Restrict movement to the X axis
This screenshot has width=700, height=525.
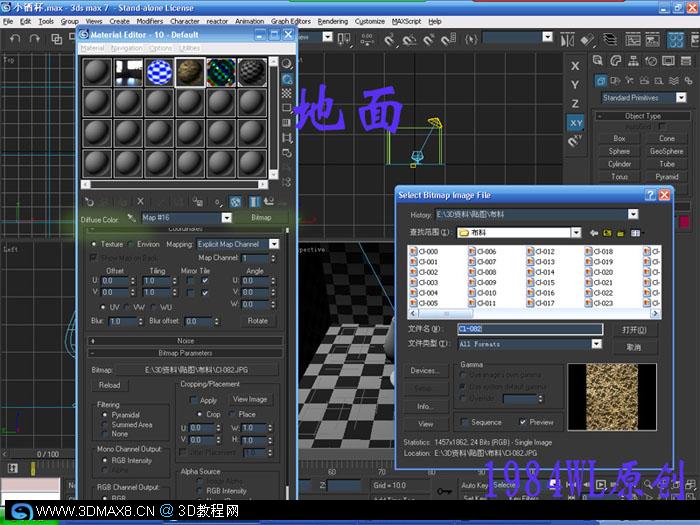click(x=575, y=66)
